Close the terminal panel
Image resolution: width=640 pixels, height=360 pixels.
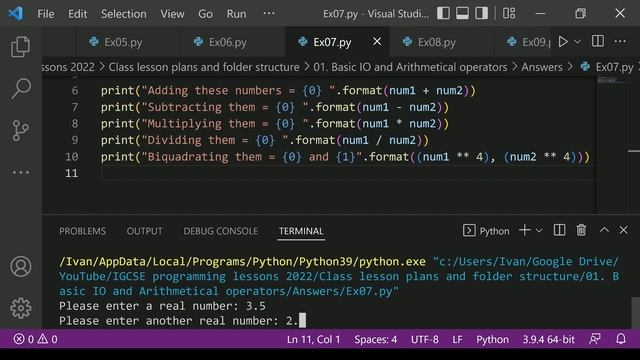tap(623, 230)
